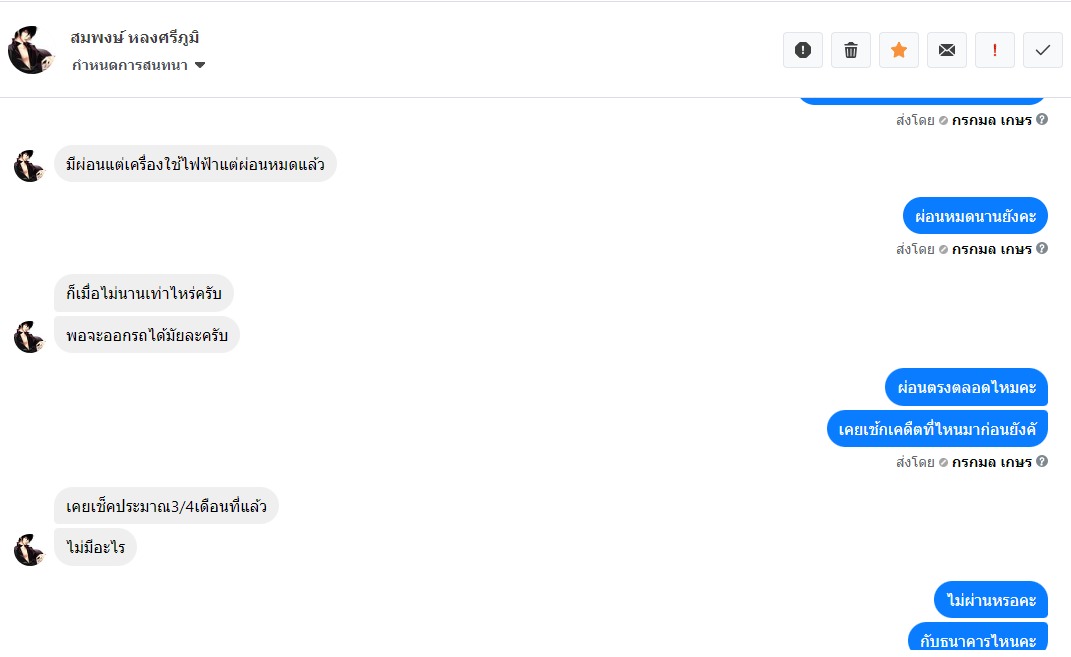The width and height of the screenshot is (1071, 657).
Task: Open customer name สมพงษ์ หลงศรีภูมิ in the header
Action: (135, 37)
